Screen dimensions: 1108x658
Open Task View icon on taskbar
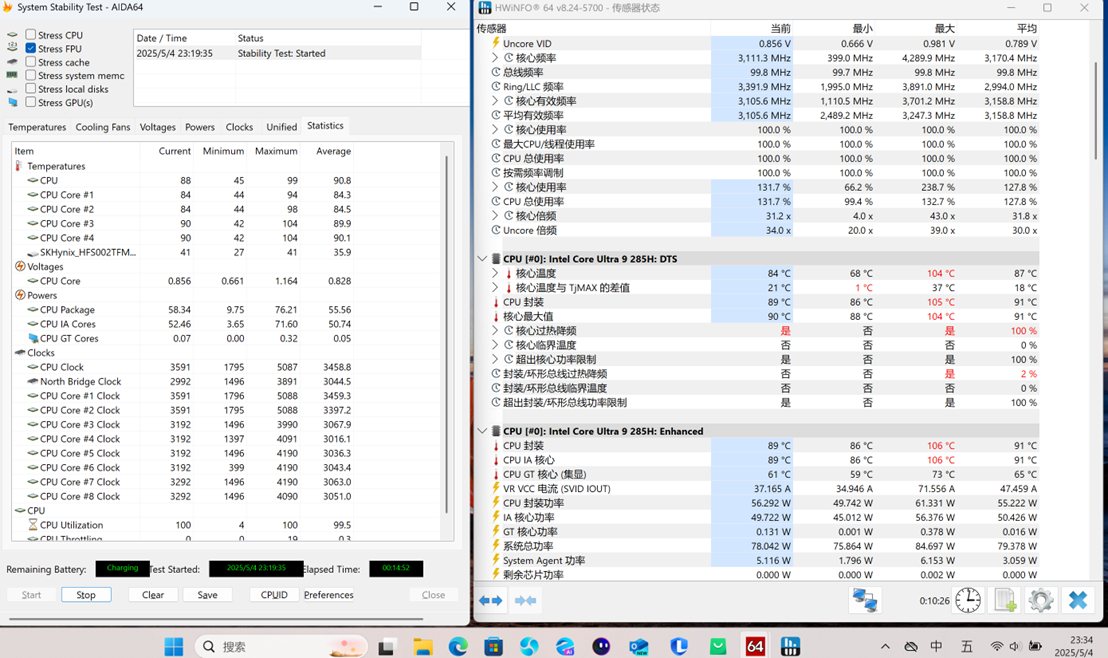[x=387, y=646]
